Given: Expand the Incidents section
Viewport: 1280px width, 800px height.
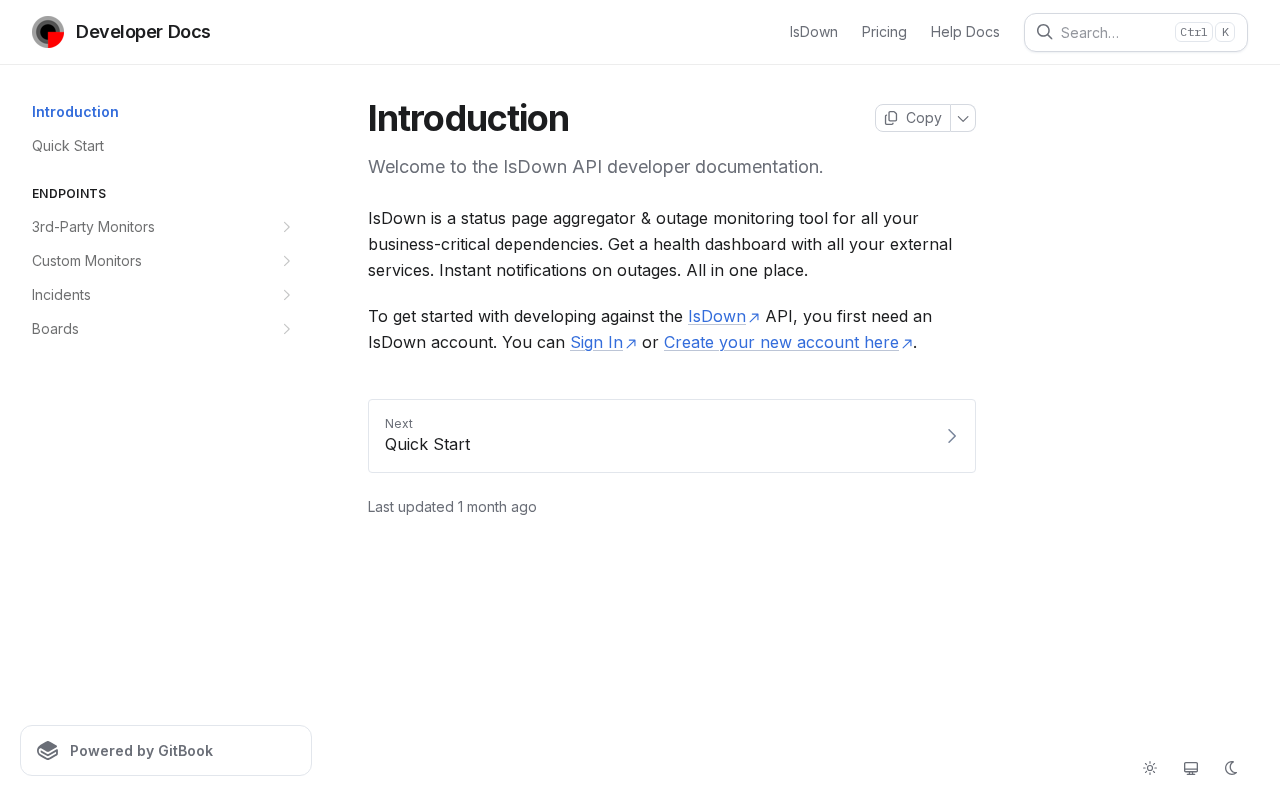Looking at the screenshot, I should pos(287,295).
